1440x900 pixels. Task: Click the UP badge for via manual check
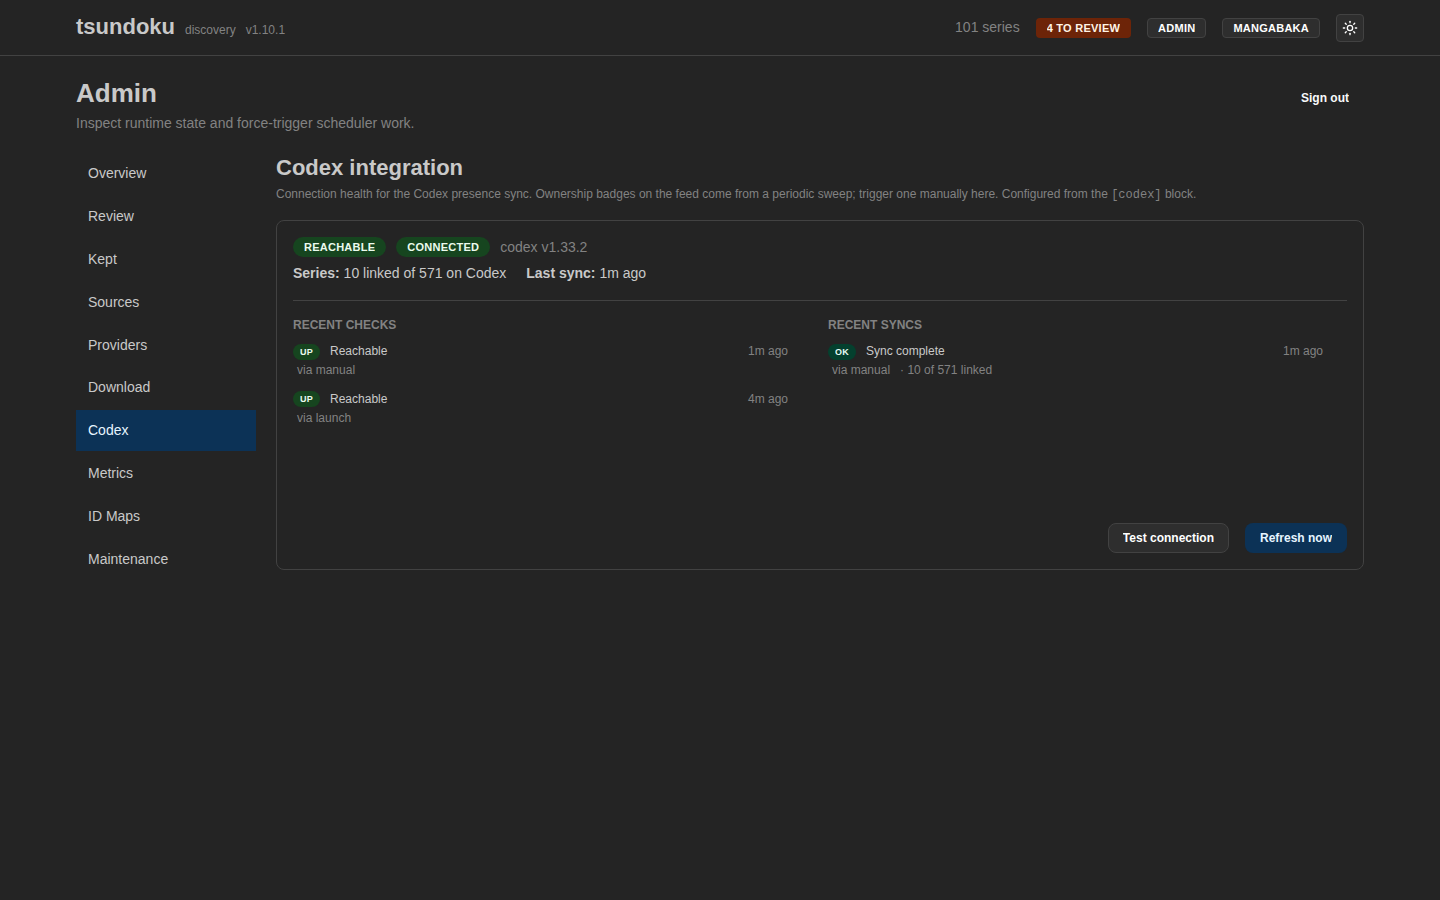pyautogui.click(x=306, y=352)
